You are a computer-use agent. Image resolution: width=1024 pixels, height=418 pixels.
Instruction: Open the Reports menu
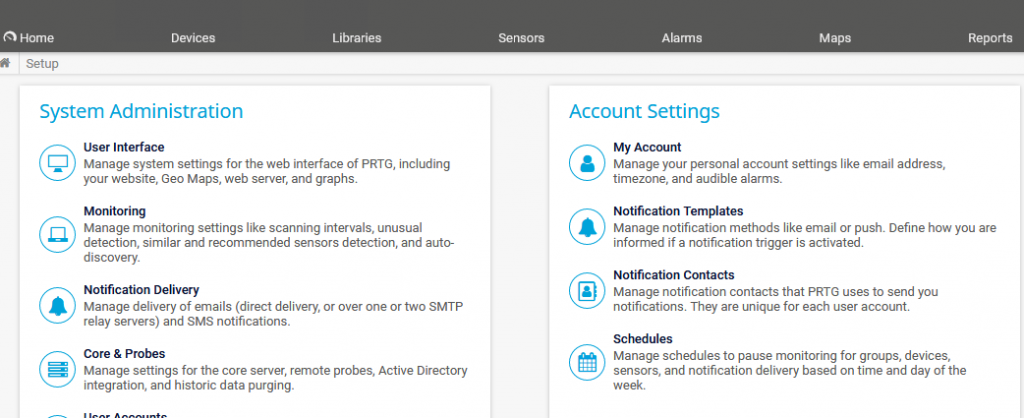(990, 38)
